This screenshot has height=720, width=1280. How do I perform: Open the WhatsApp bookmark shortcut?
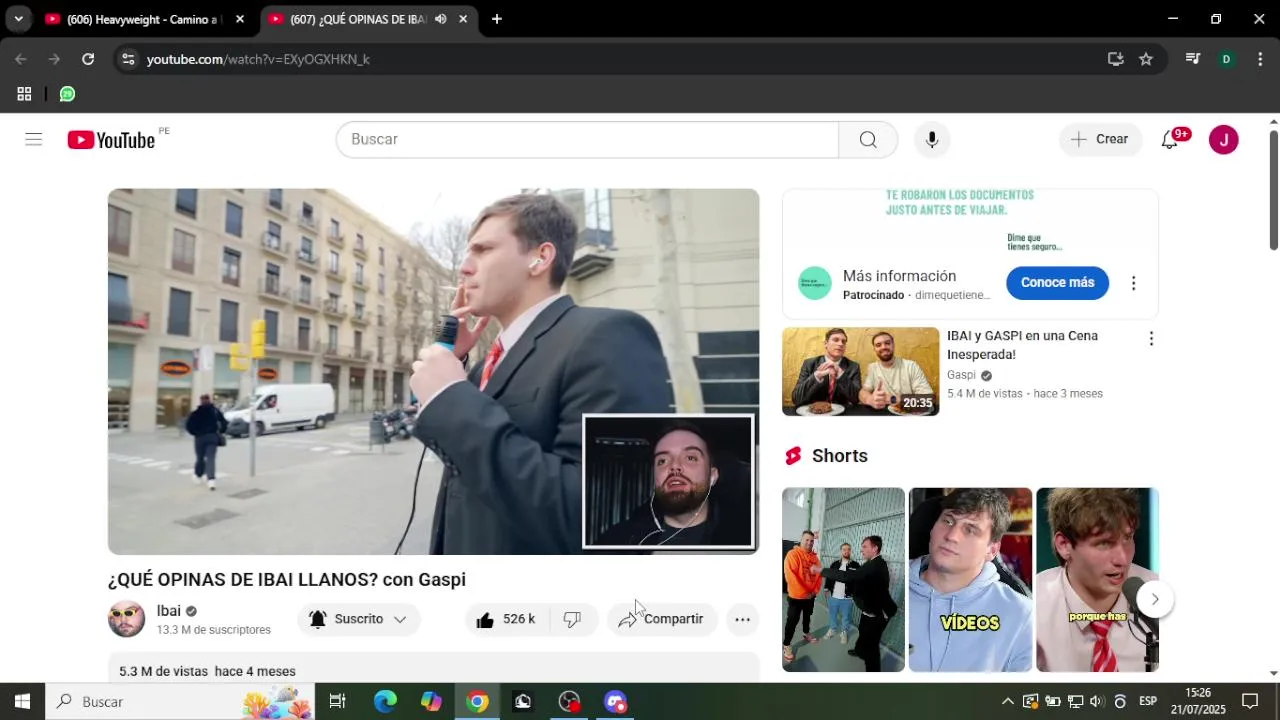point(67,94)
